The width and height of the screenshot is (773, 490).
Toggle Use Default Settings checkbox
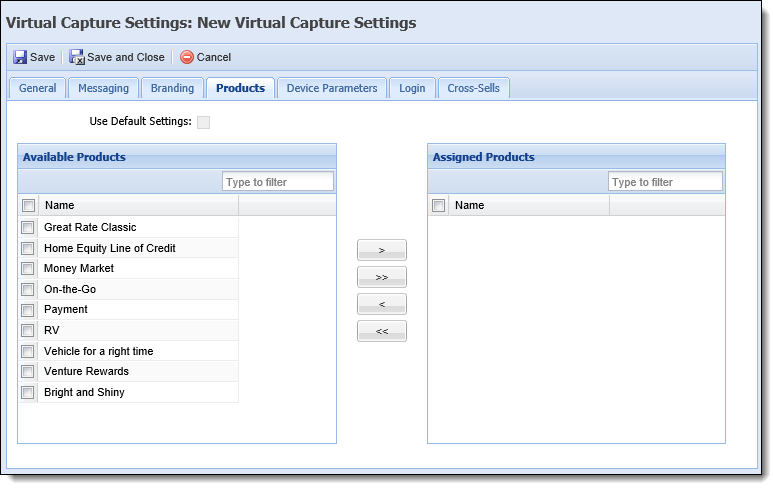204,122
